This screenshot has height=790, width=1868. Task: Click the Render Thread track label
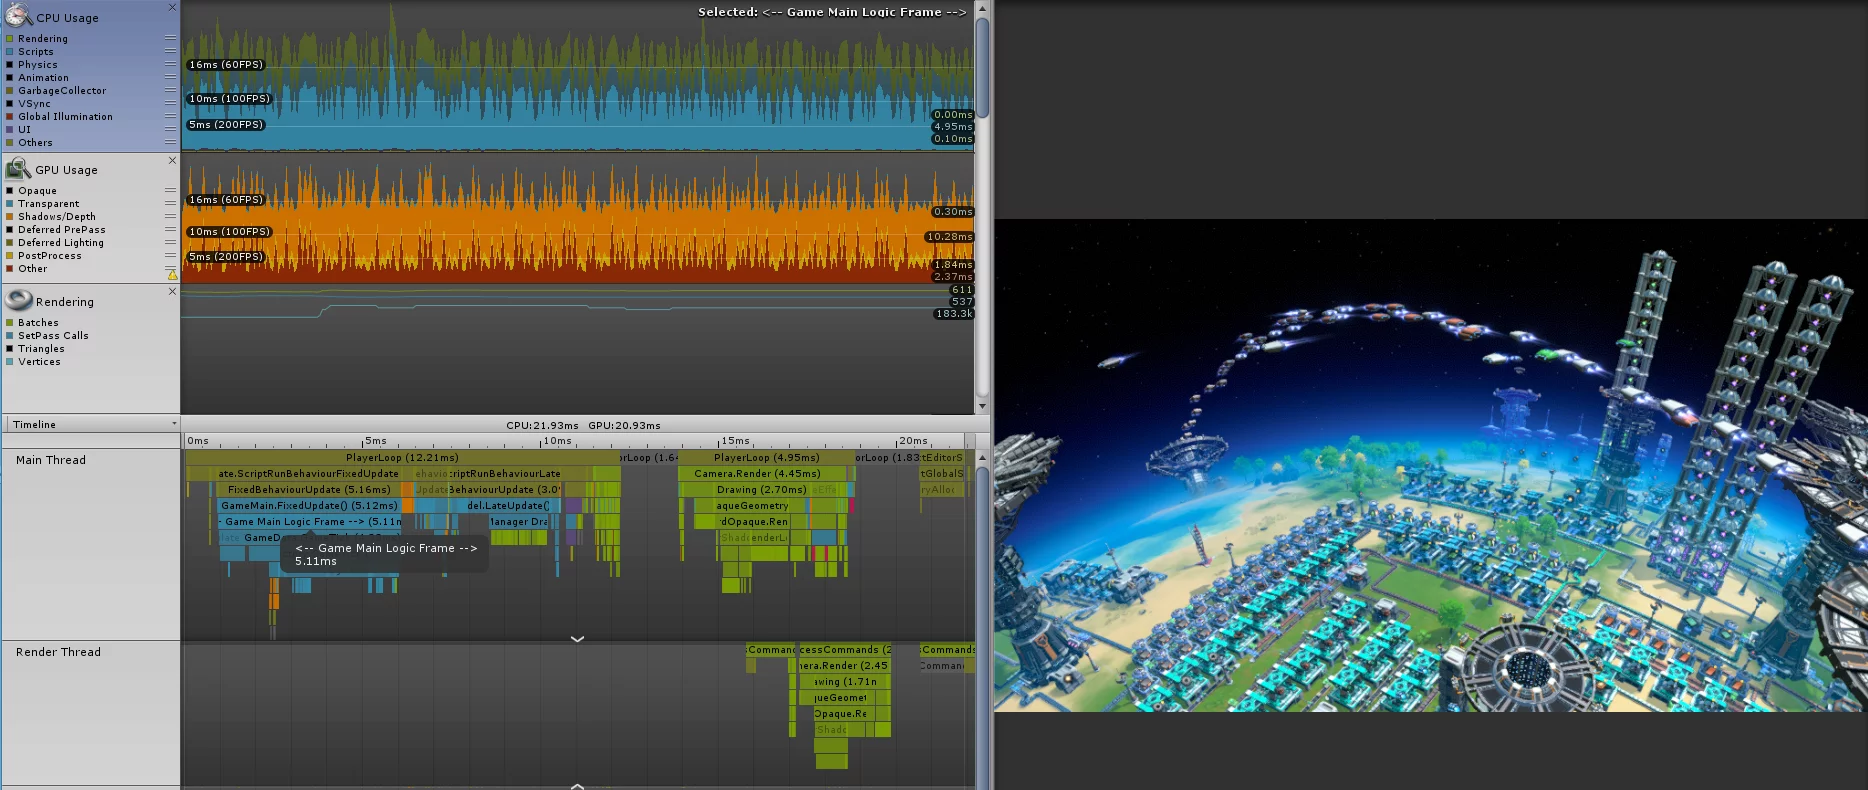tap(58, 652)
